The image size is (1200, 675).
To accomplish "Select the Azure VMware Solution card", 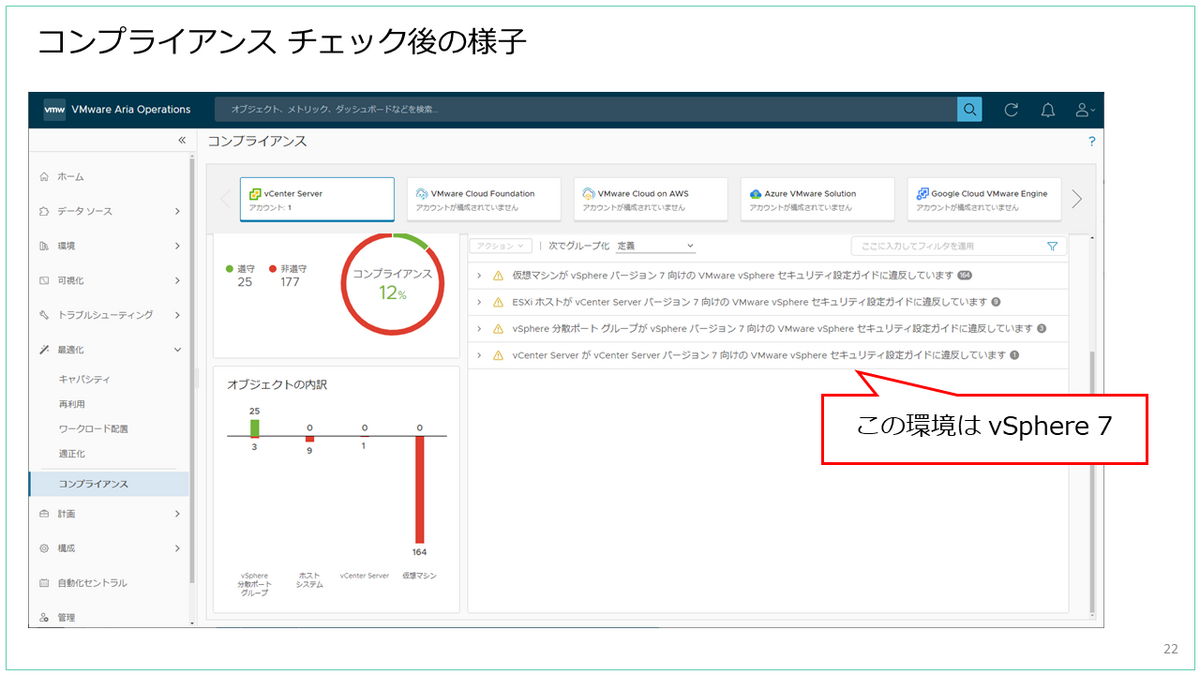I will pyautogui.click(x=817, y=199).
